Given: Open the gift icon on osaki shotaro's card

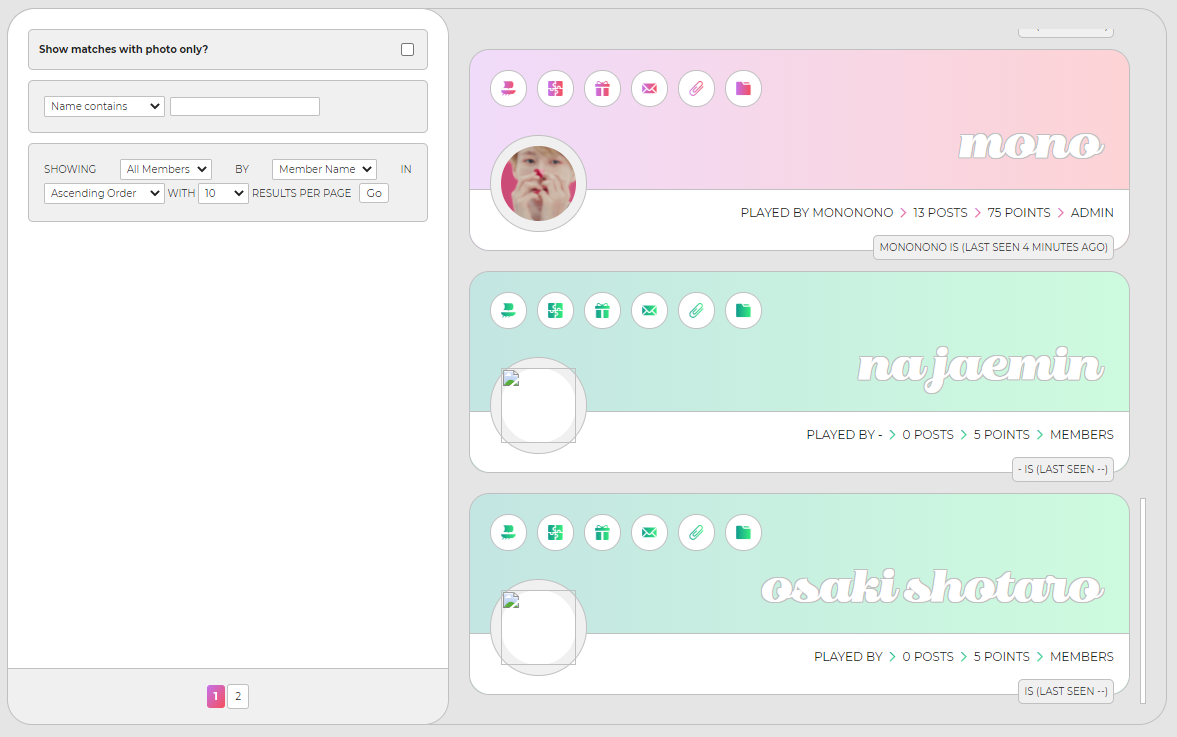Looking at the screenshot, I should click(x=602, y=533).
